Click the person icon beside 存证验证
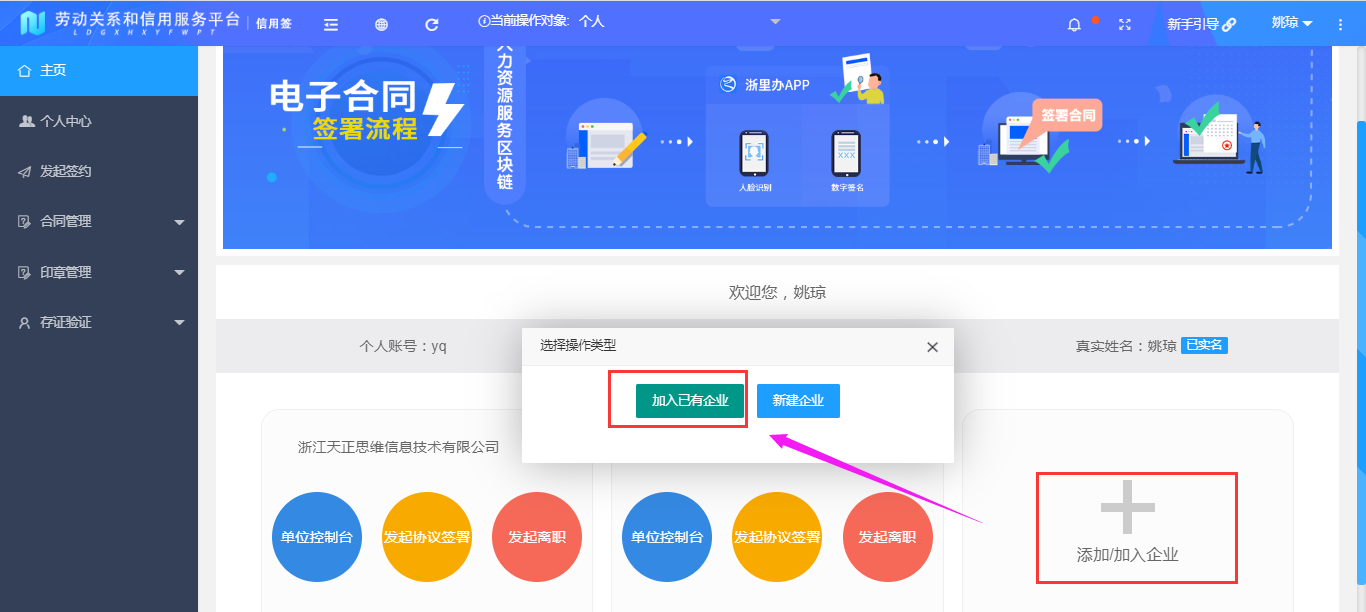 pos(25,323)
